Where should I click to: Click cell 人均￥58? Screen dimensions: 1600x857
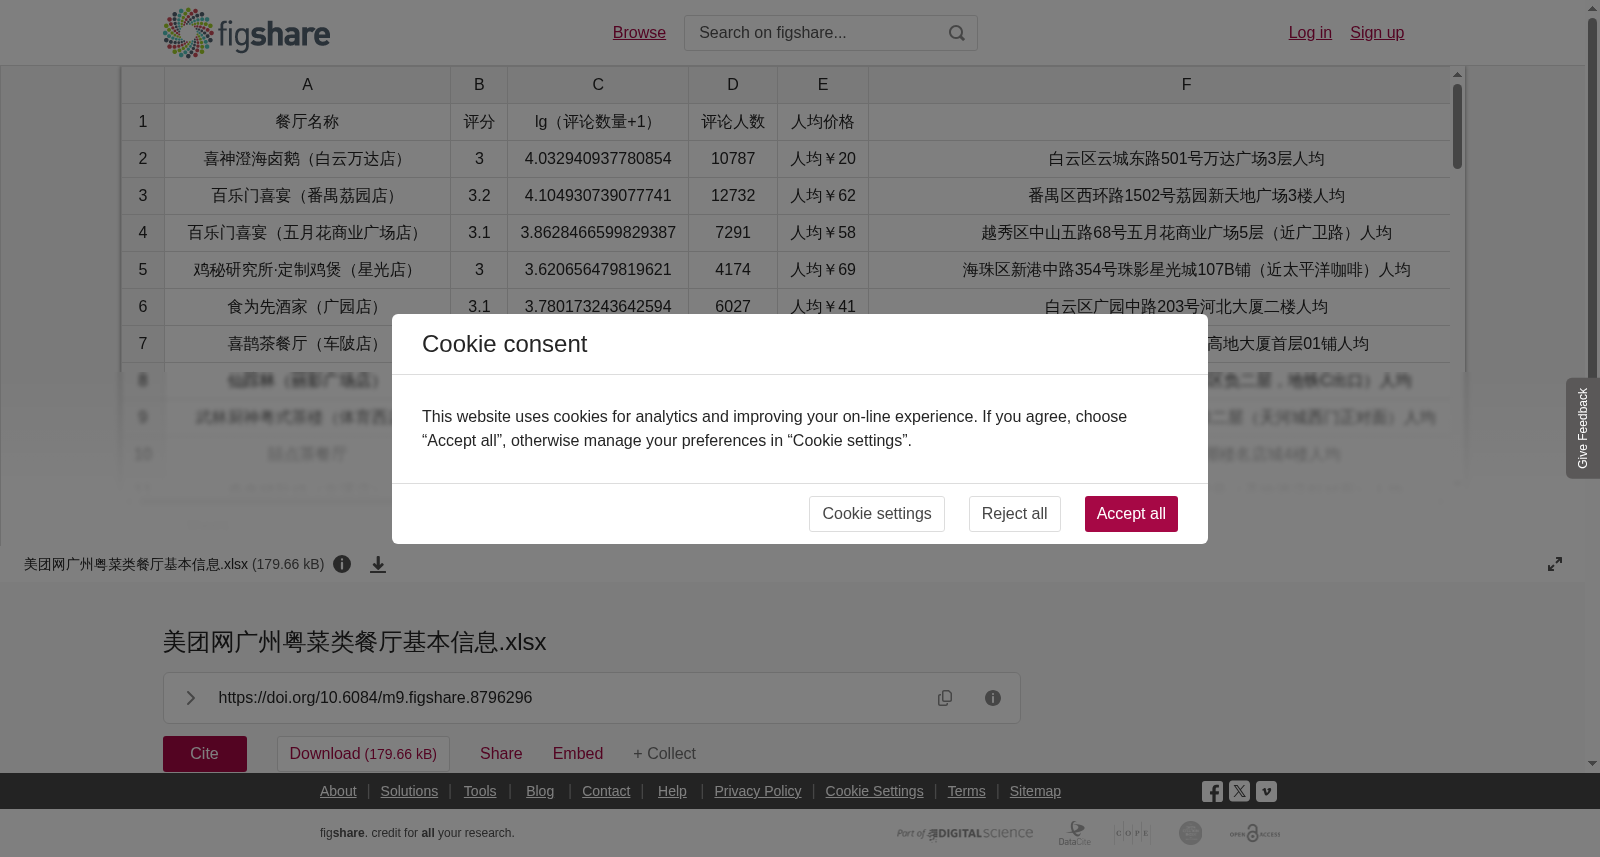point(823,233)
